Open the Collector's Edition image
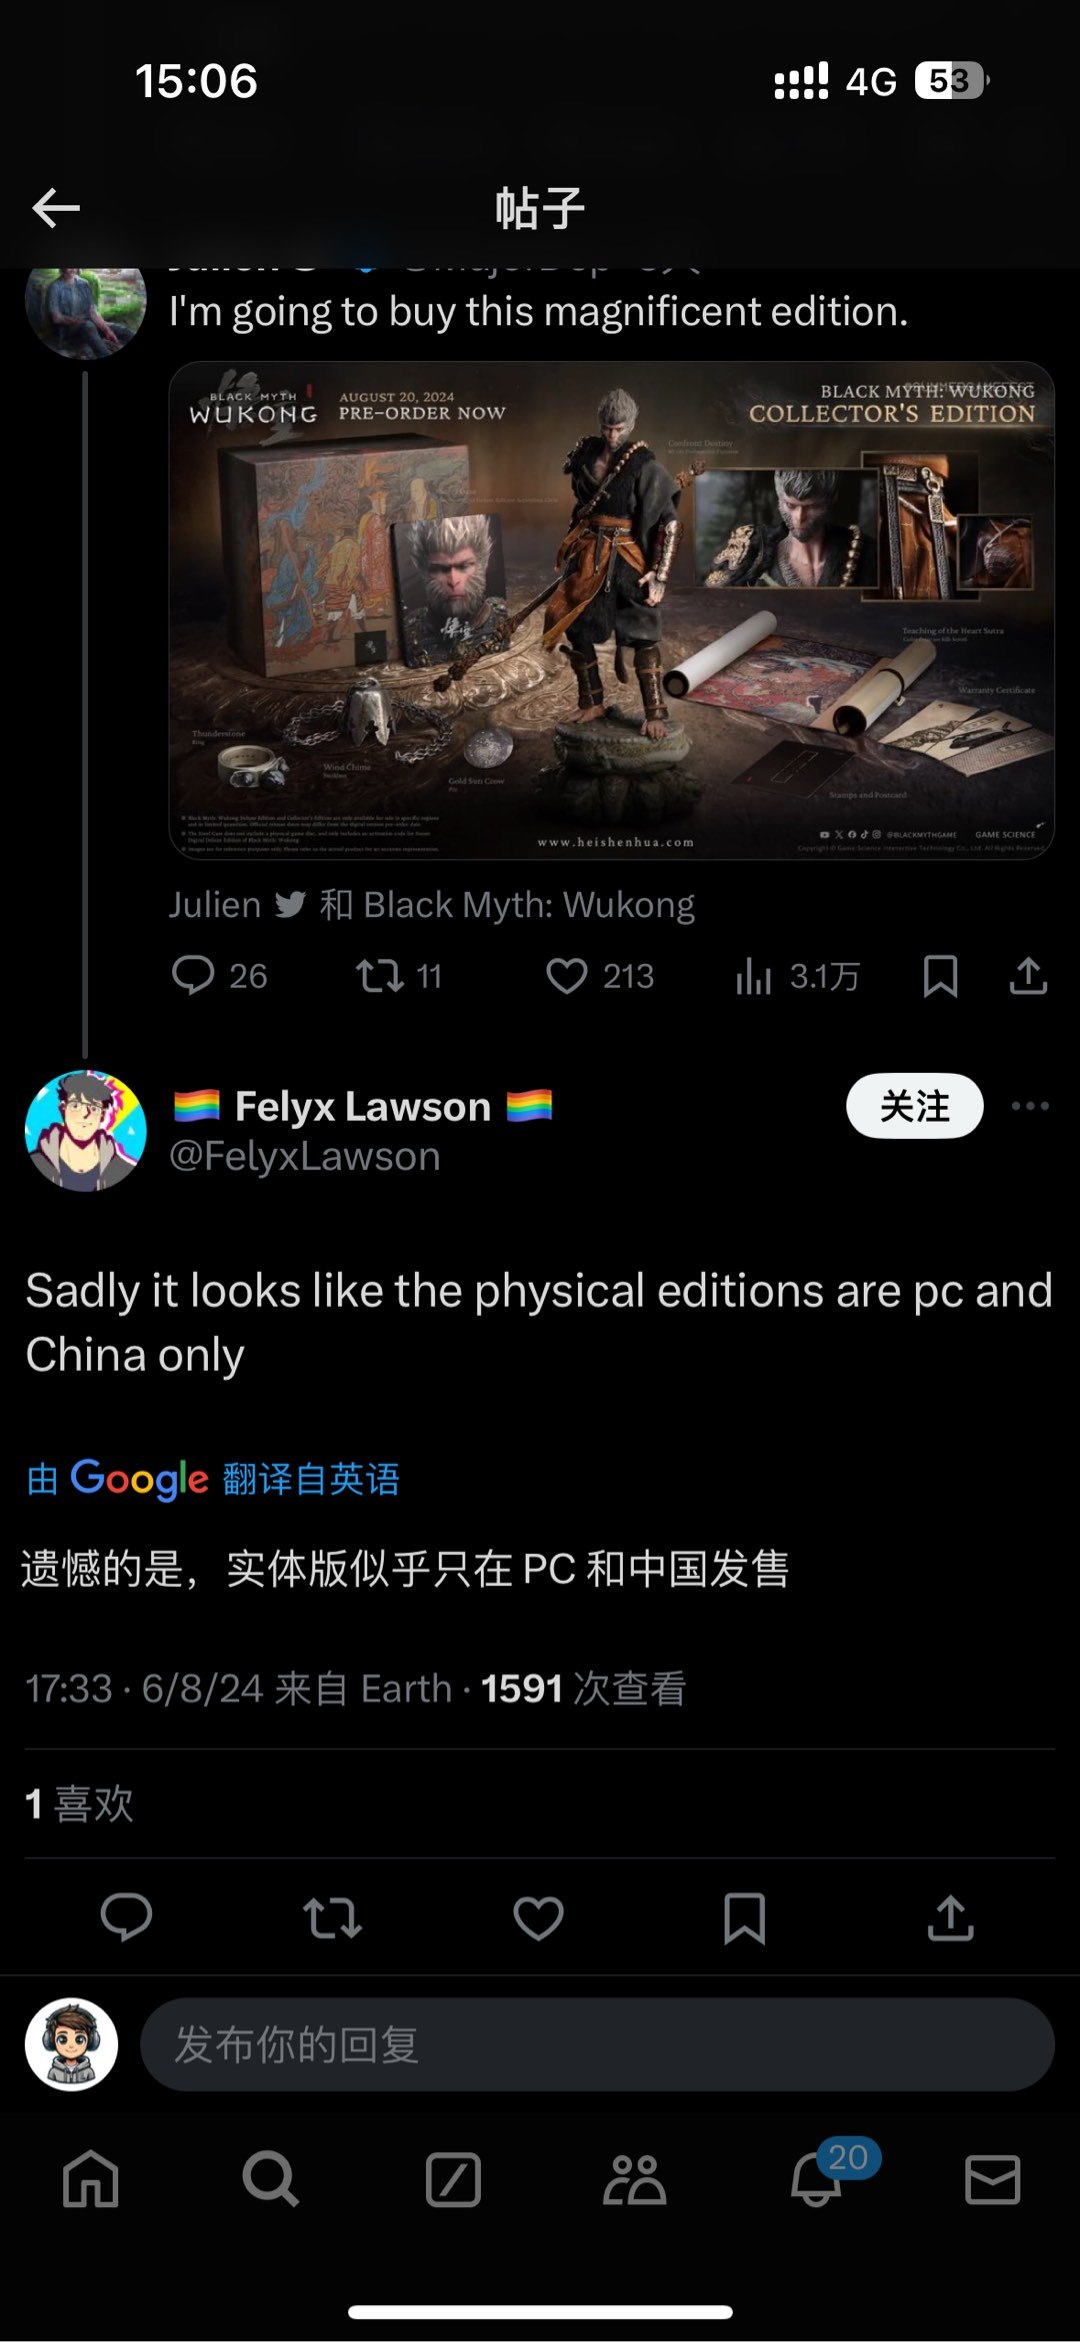 (611, 610)
